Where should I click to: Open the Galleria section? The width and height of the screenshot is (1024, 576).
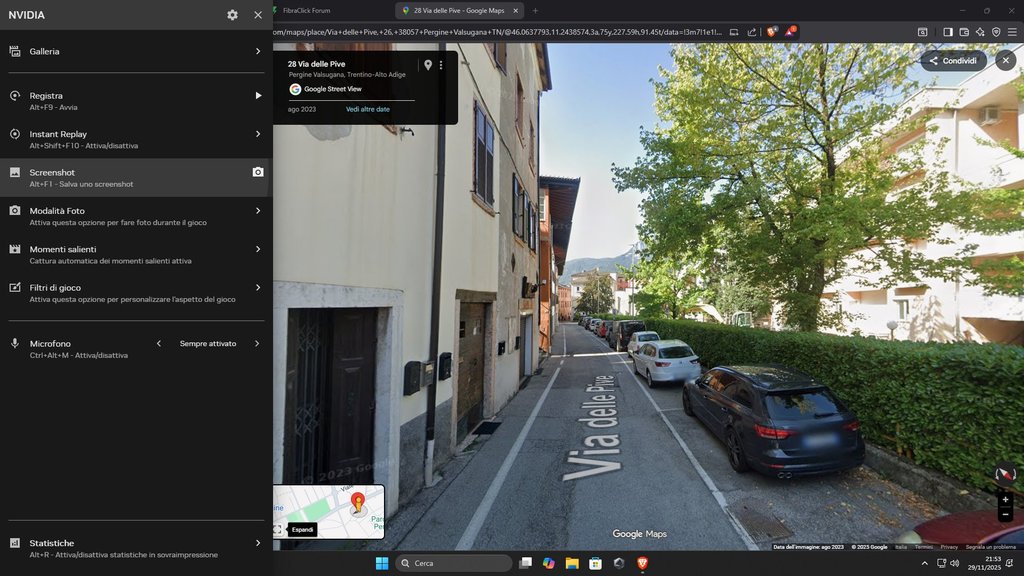136,51
